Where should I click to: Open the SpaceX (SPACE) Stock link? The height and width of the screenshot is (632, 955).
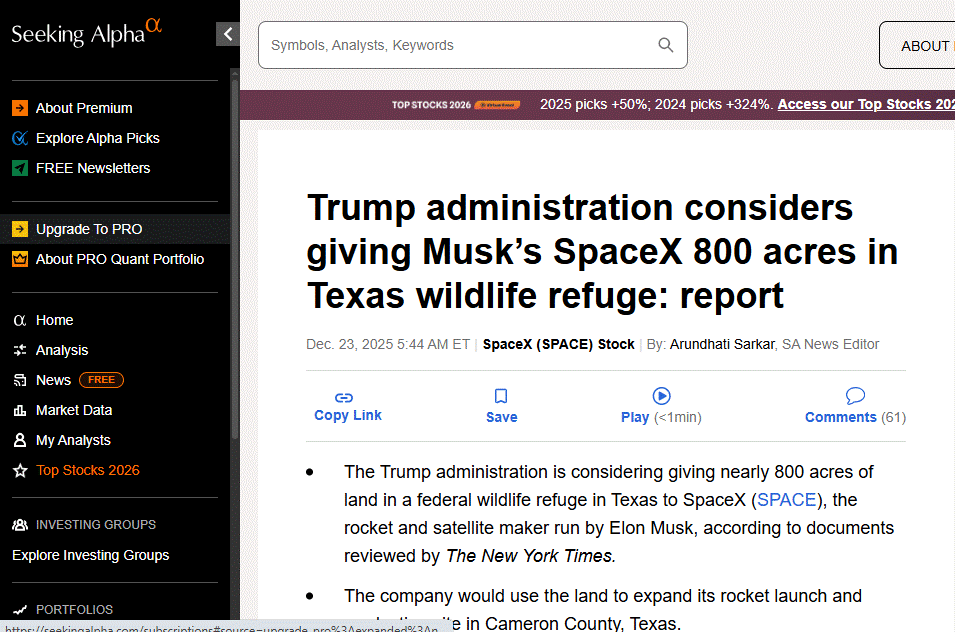(558, 344)
